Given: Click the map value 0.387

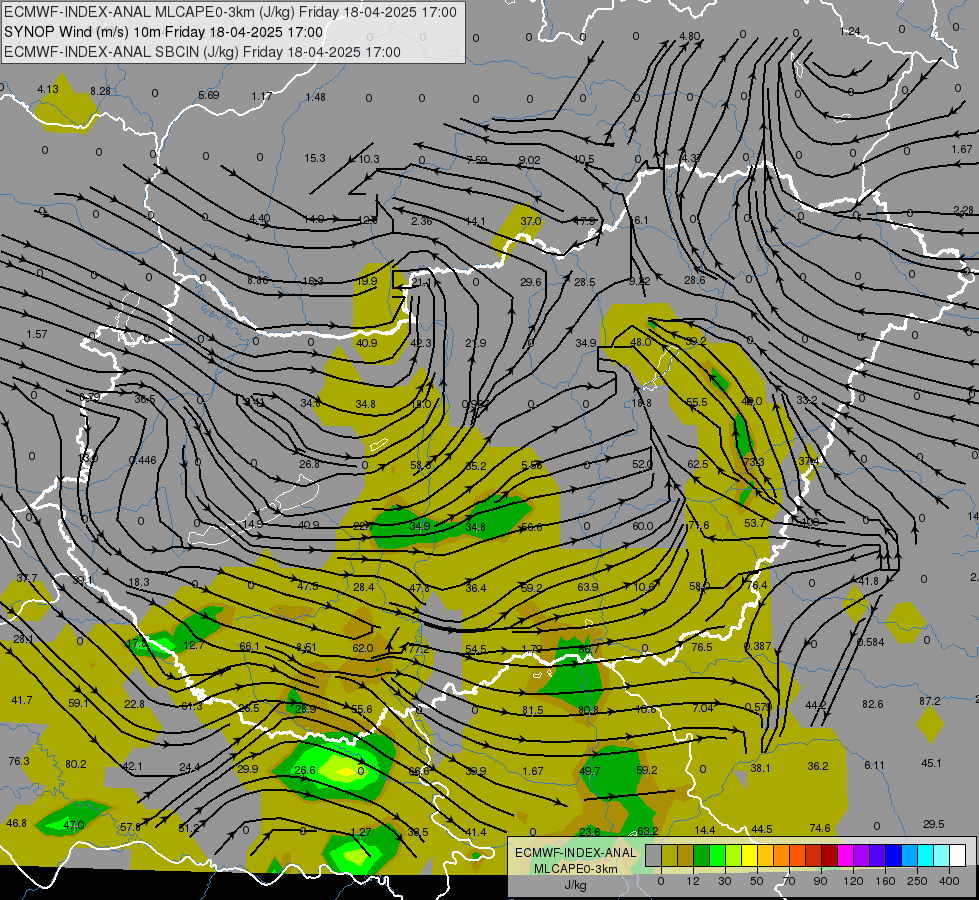Looking at the screenshot, I should tap(757, 646).
